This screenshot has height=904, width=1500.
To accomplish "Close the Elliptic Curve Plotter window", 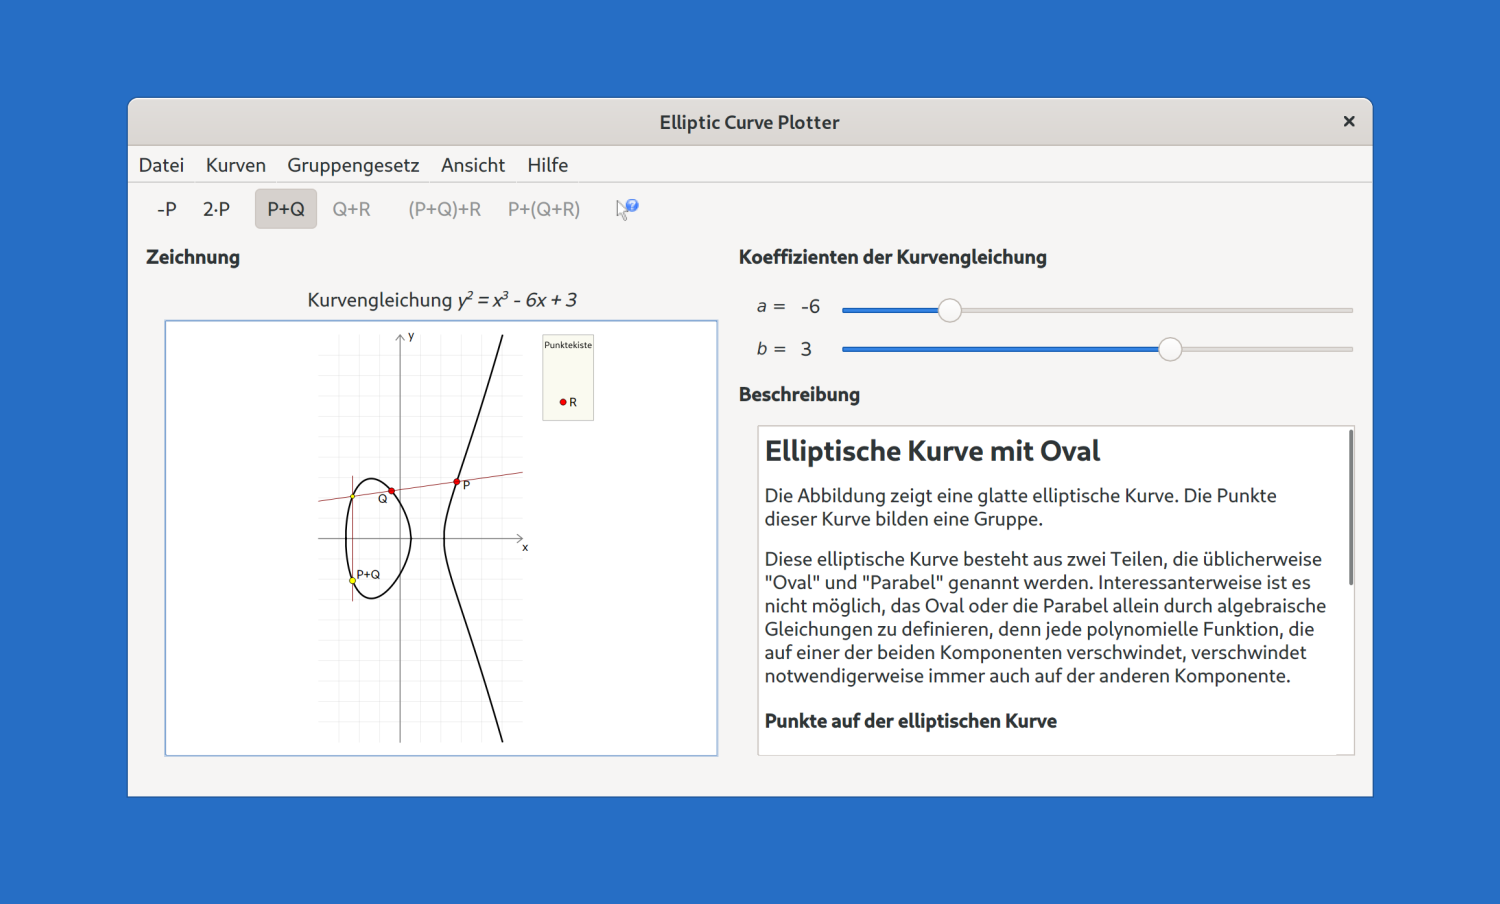I will tap(1349, 121).
